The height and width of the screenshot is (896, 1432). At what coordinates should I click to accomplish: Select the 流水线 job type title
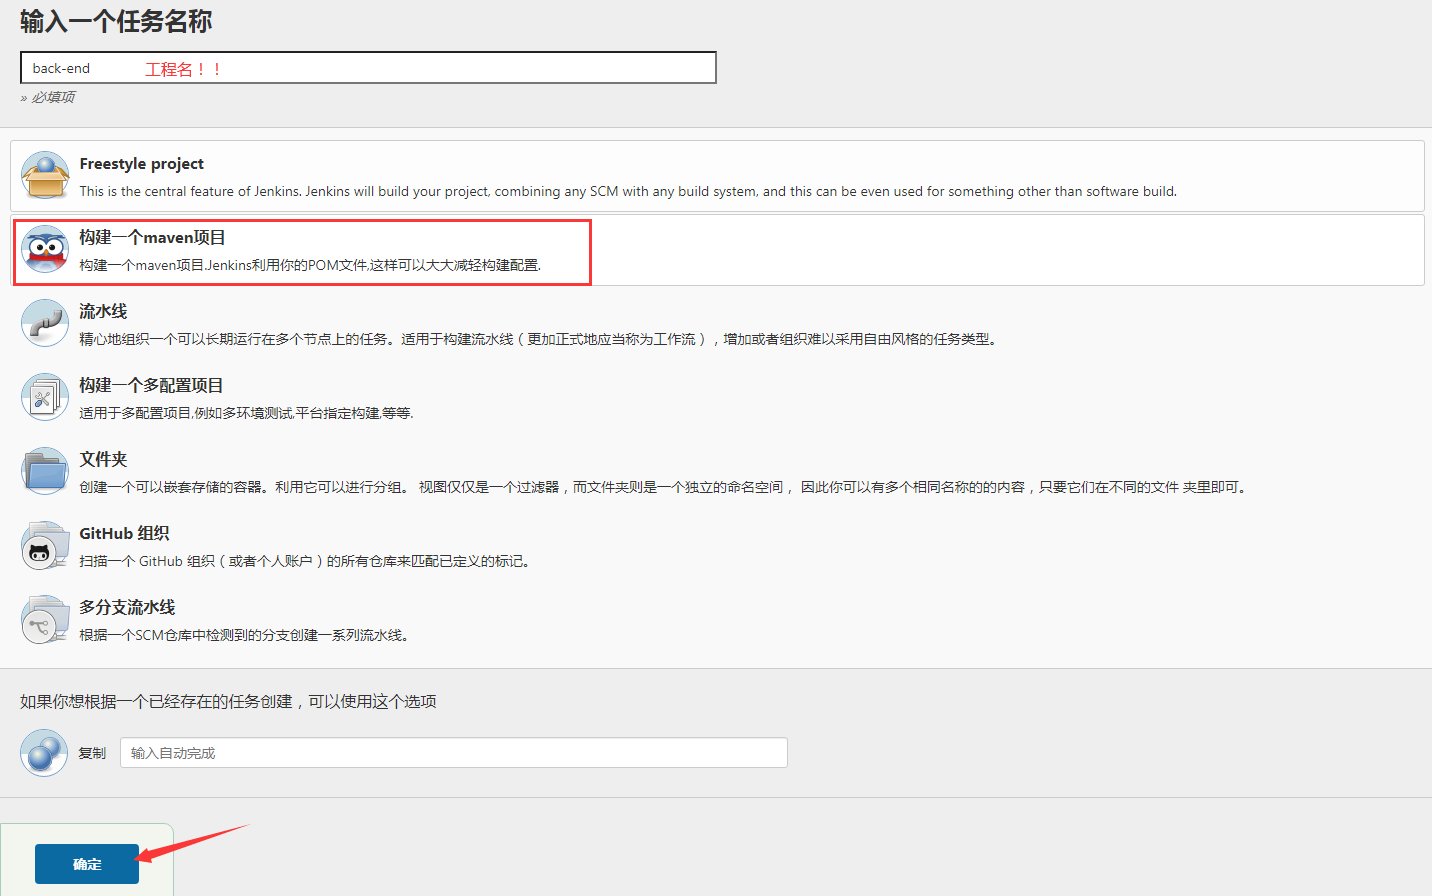pos(103,312)
